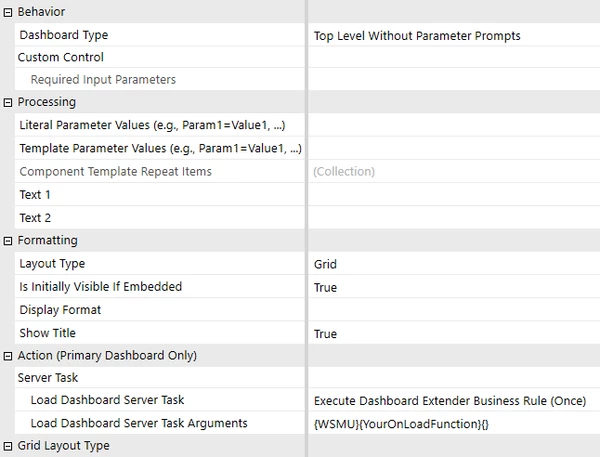Click the Literal Parameter Values field
Viewport: 600px width, 457px height.
click(x=454, y=125)
